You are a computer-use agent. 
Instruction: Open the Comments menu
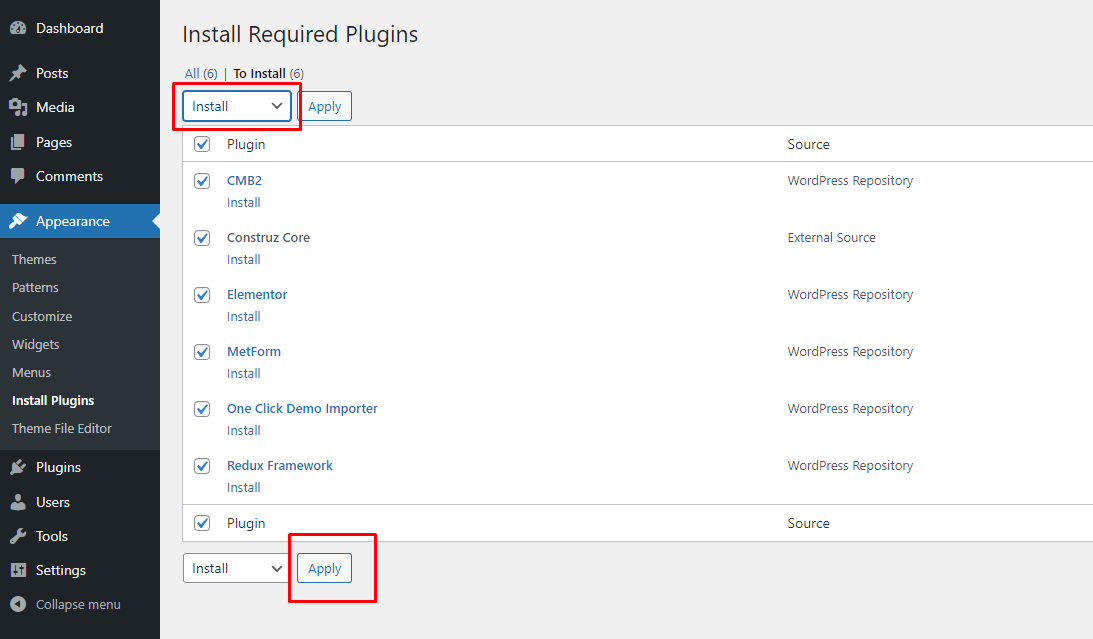pos(70,176)
